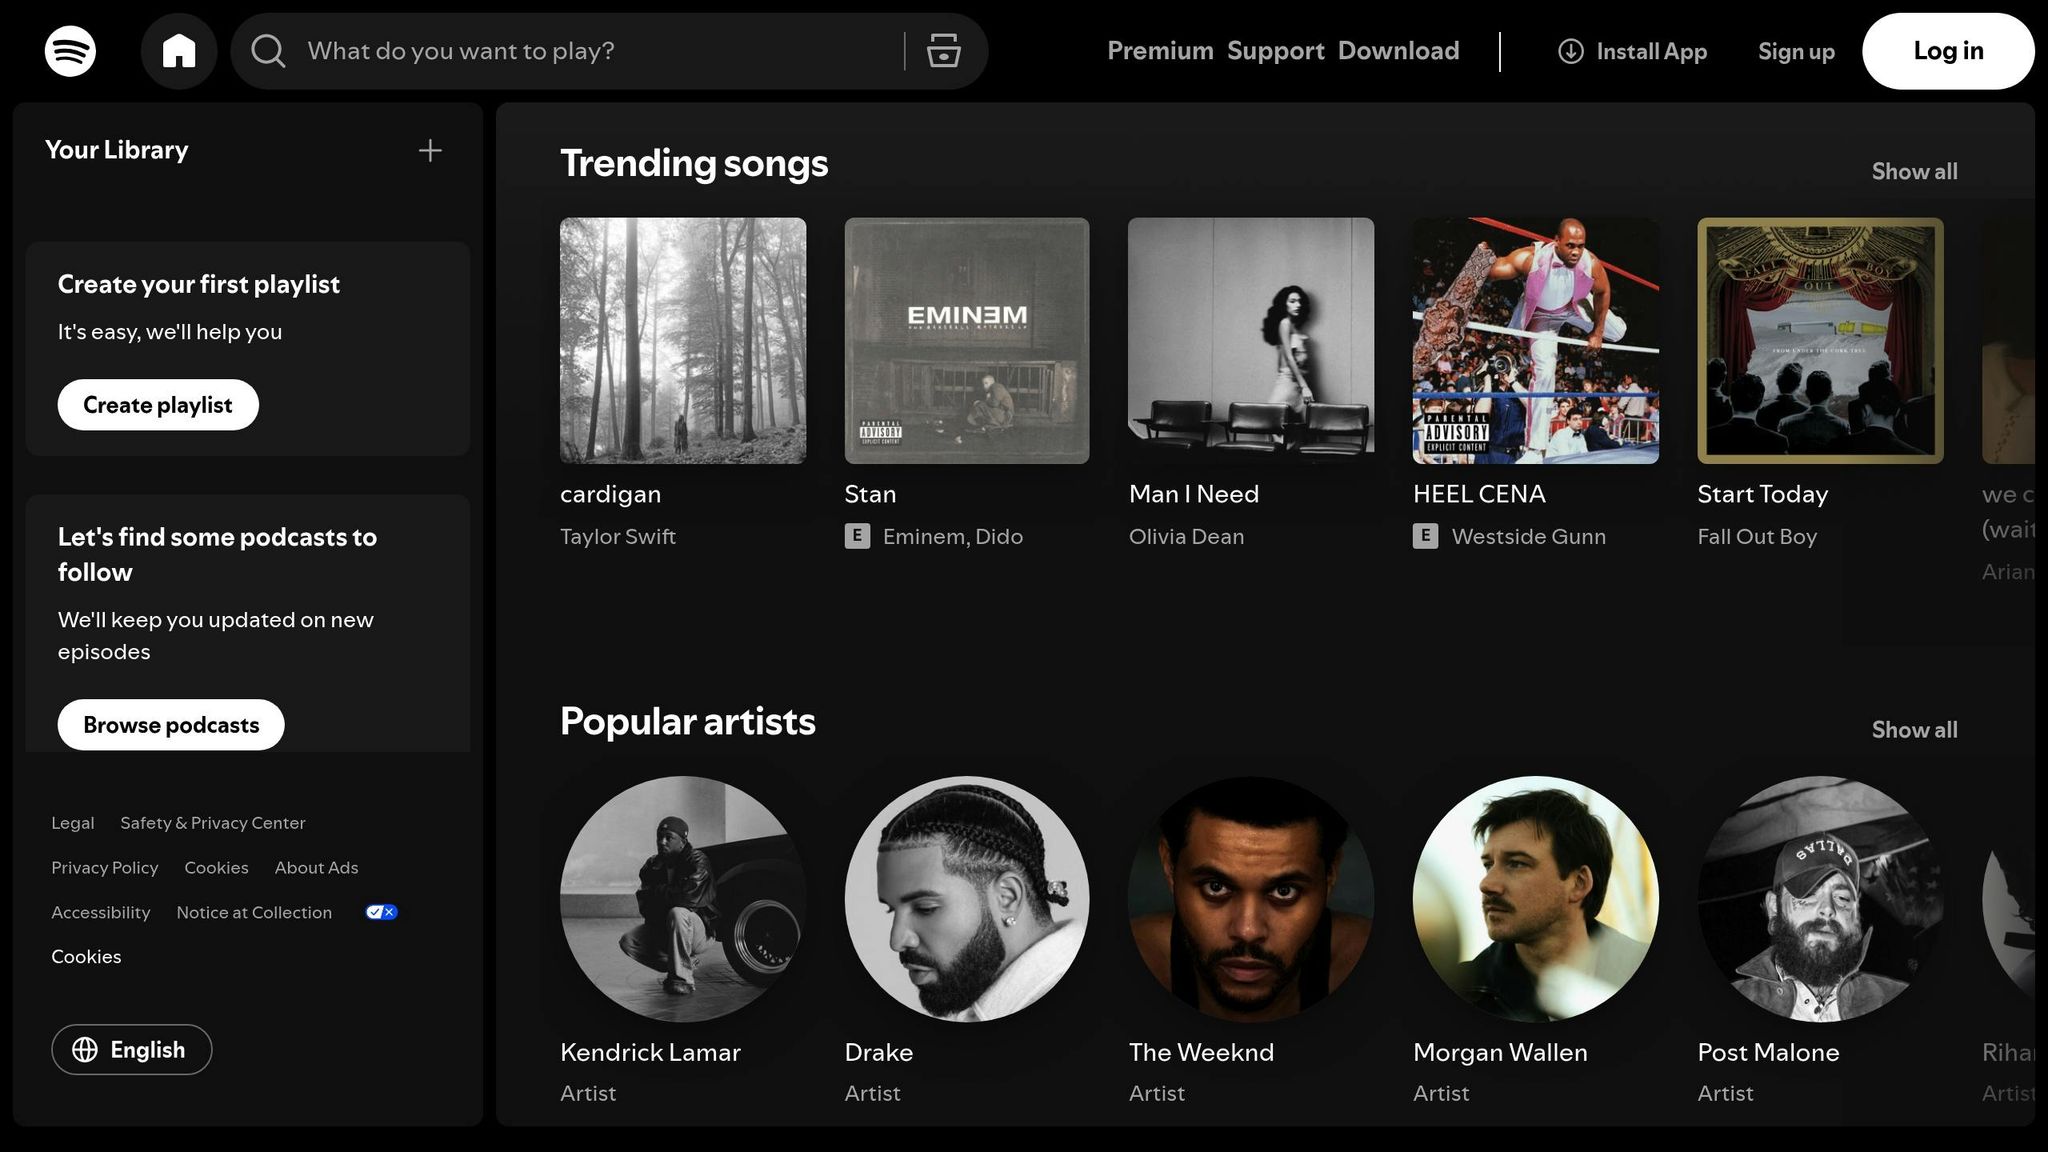Show all Popular artists
Image resolution: width=2048 pixels, height=1152 pixels.
point(1915,729)
